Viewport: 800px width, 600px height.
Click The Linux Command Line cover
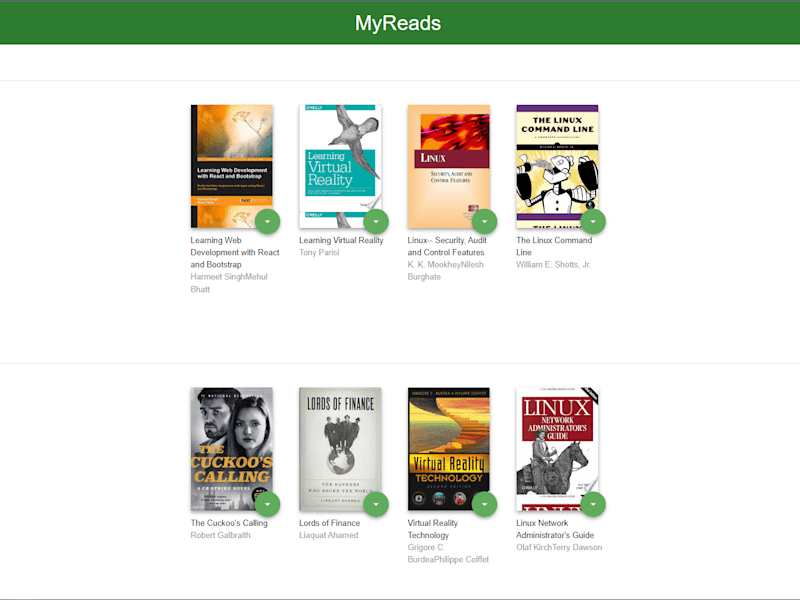pyautogui.click(x=557, y=166)
